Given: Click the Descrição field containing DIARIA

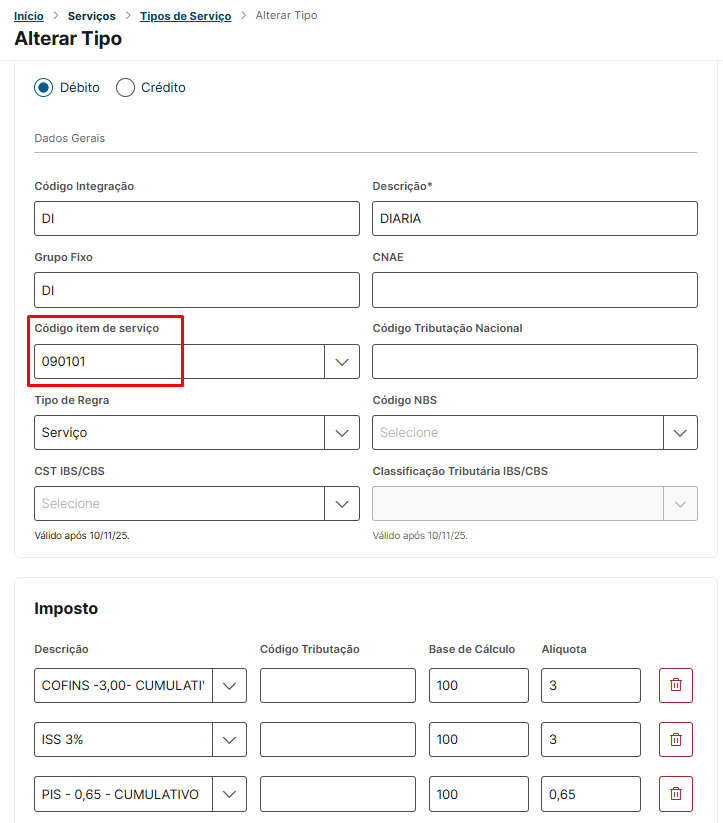Looking at the screenshot, I should coord(534,219).
